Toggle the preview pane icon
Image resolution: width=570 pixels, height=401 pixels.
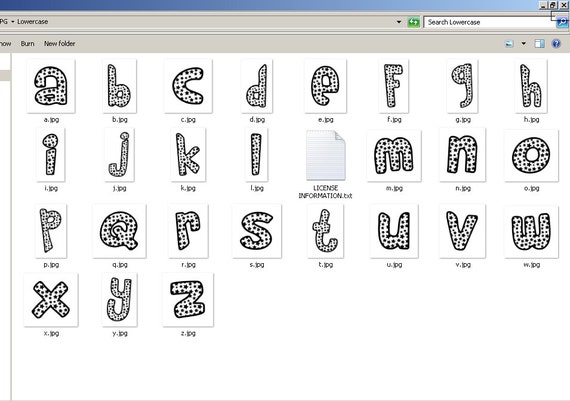[539, 44]
